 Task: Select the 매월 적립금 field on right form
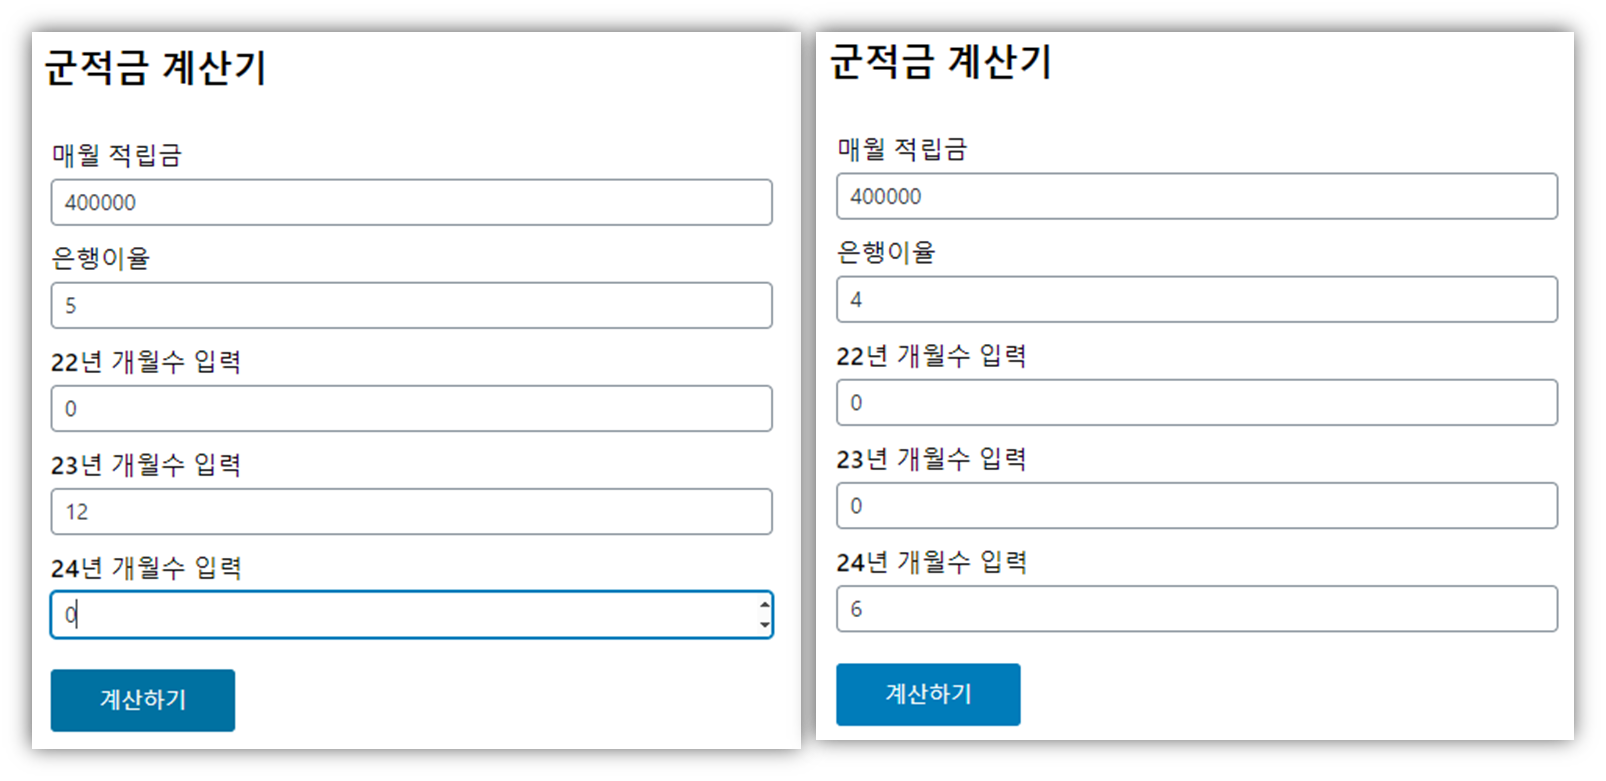(x=1196, y=196)
